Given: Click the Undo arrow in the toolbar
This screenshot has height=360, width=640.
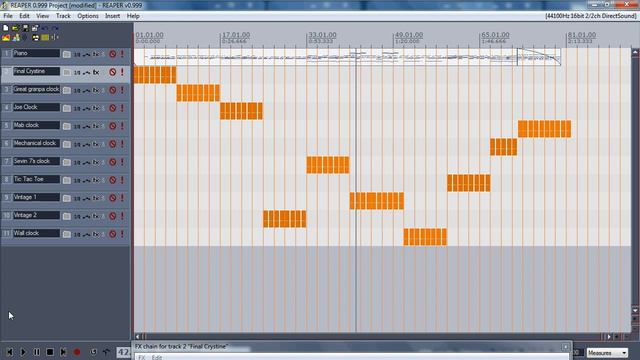Looking at the screenshot, I should pos(45,28).
